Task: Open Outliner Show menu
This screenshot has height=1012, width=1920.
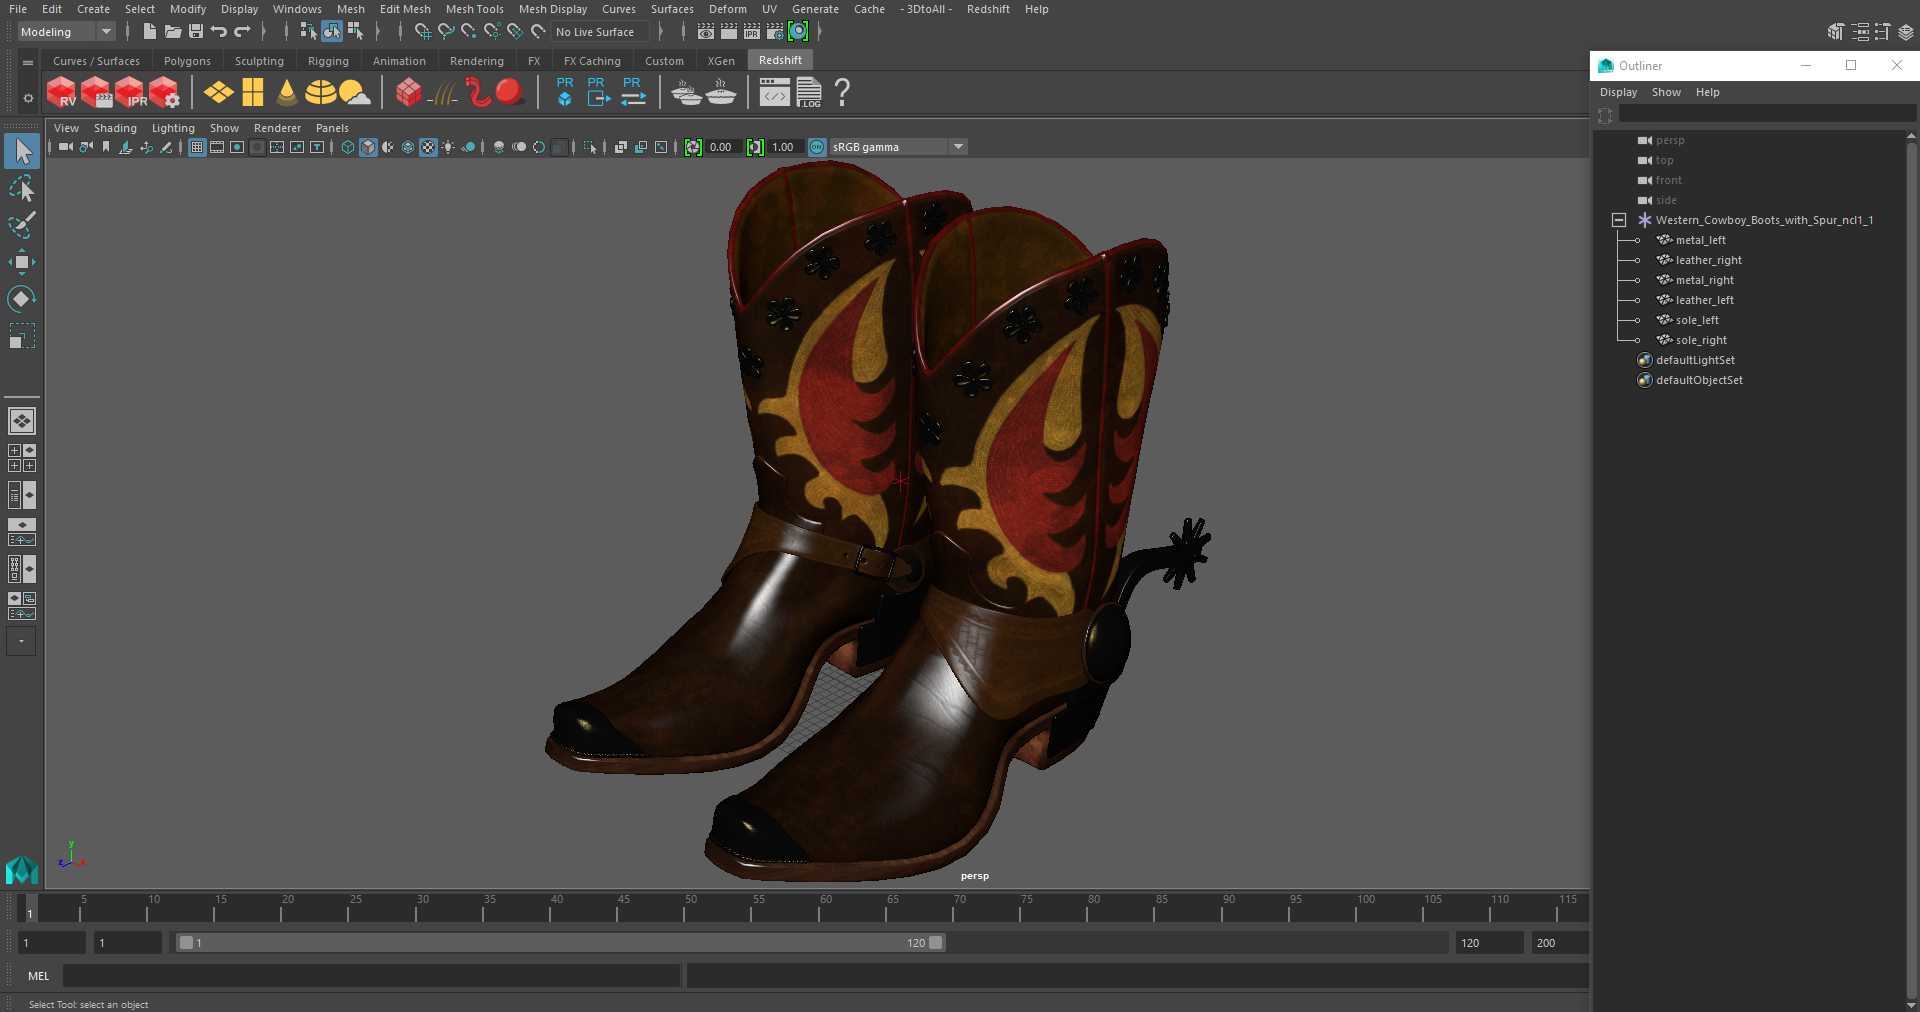Action: 1666,92
